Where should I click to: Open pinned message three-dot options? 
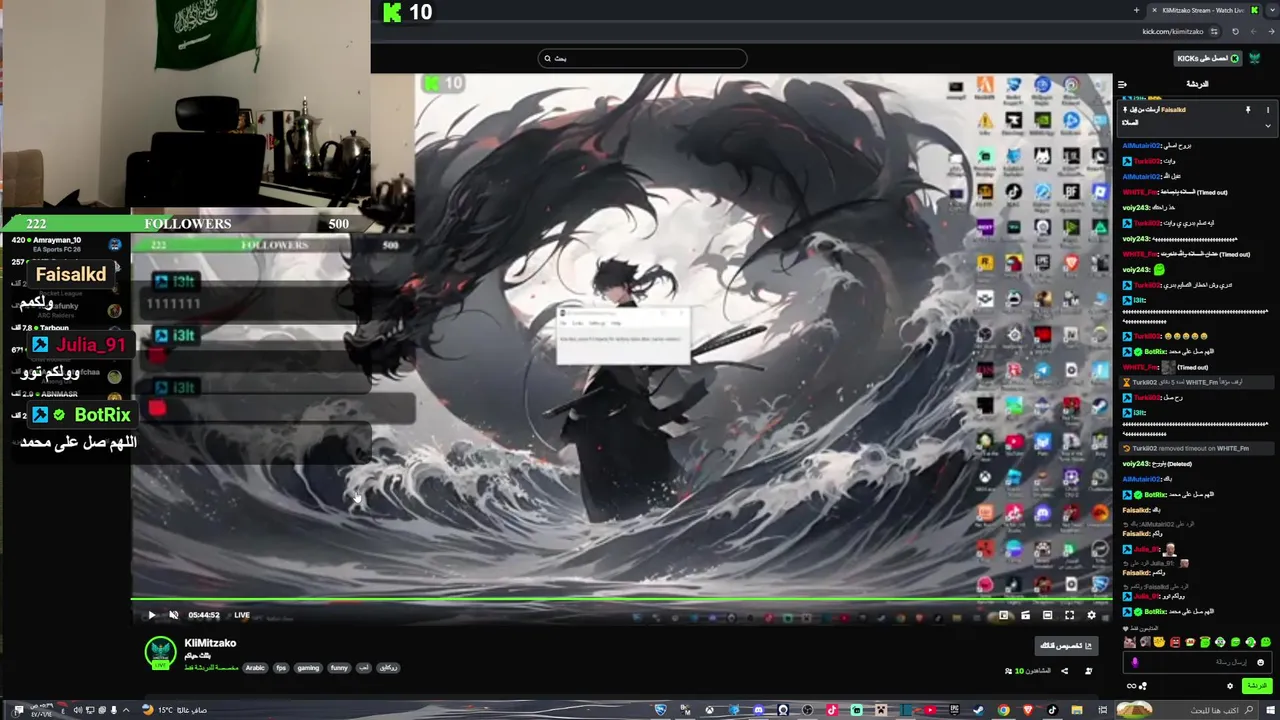pyautogui.click(x=1268, y=110)
